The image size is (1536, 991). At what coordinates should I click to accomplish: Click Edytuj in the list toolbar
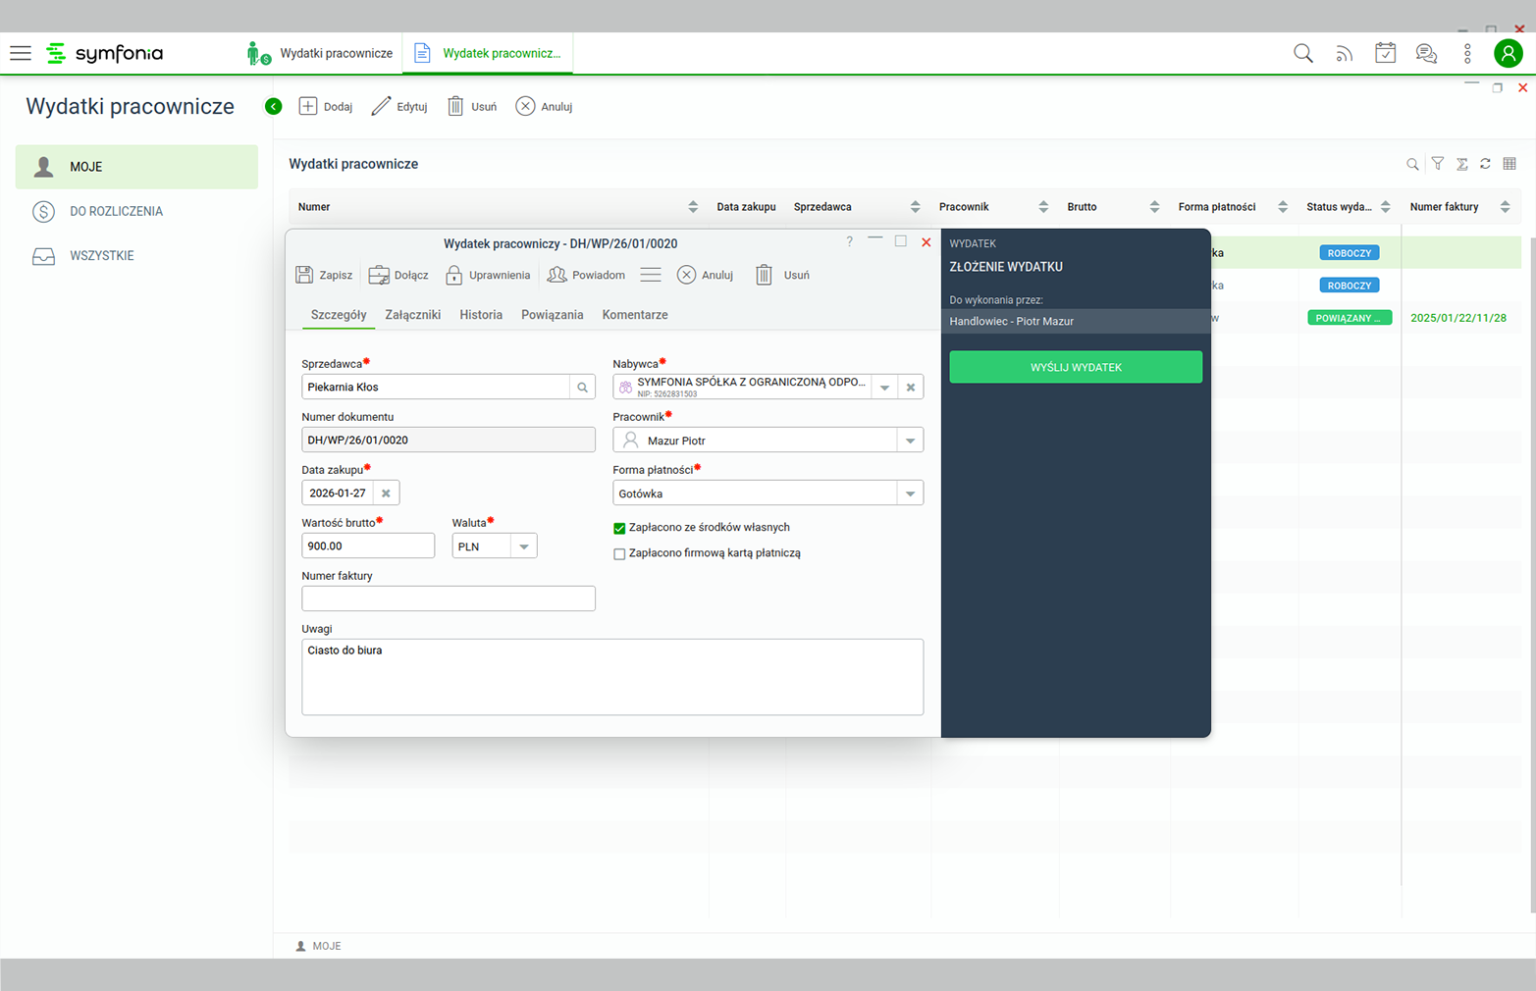(x=399, y=106)
